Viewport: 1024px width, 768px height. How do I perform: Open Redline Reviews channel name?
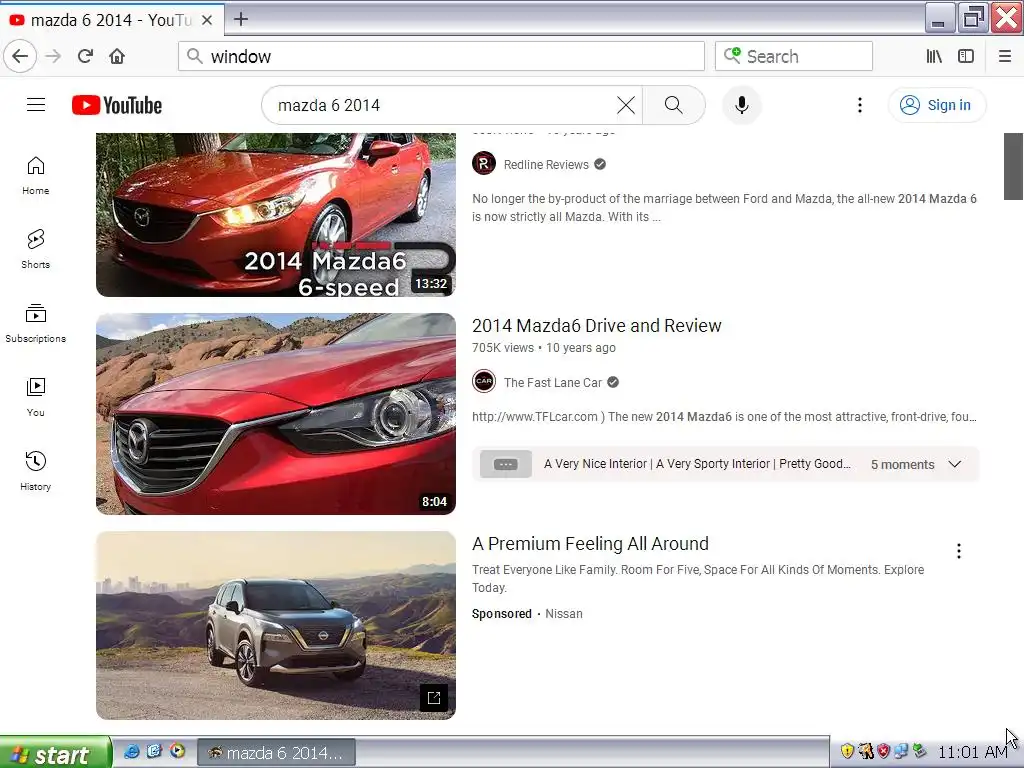[546, 165]
